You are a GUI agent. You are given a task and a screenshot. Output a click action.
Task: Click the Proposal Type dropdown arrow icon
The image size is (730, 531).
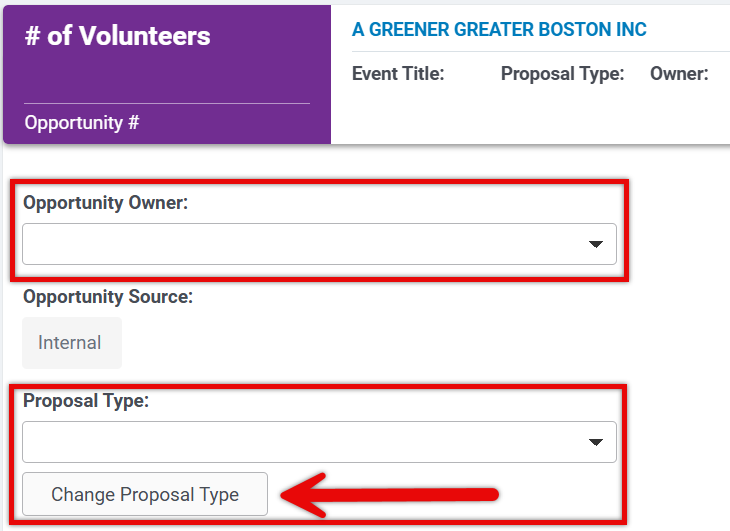(595, 442)
